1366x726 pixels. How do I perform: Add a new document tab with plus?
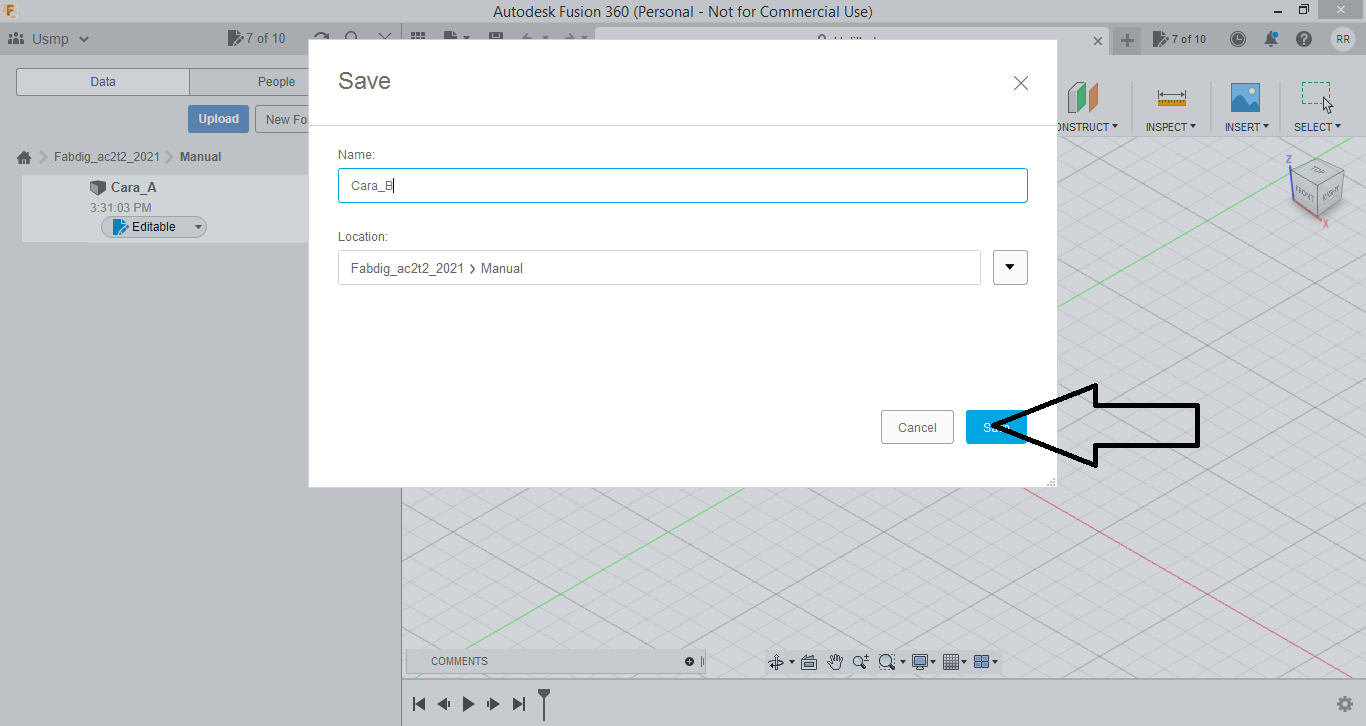coord(1127,40)
